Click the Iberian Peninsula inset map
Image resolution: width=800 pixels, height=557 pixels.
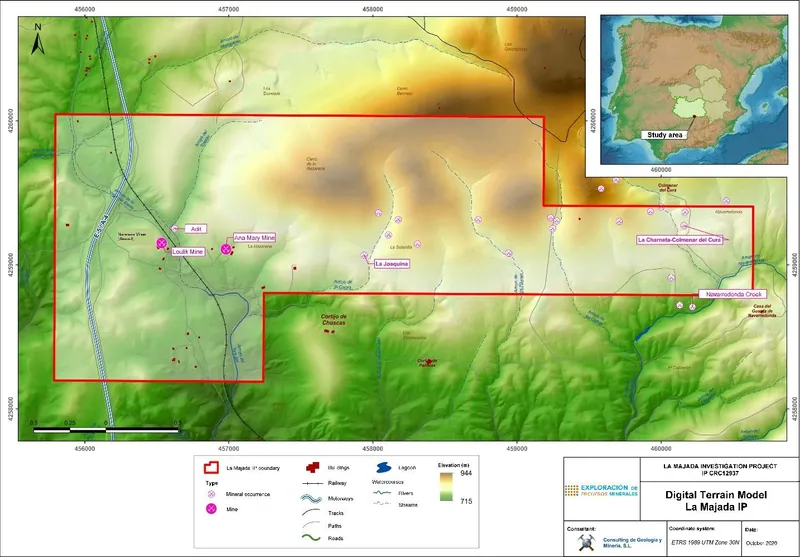pyautogui.click(x=694, y=89)
